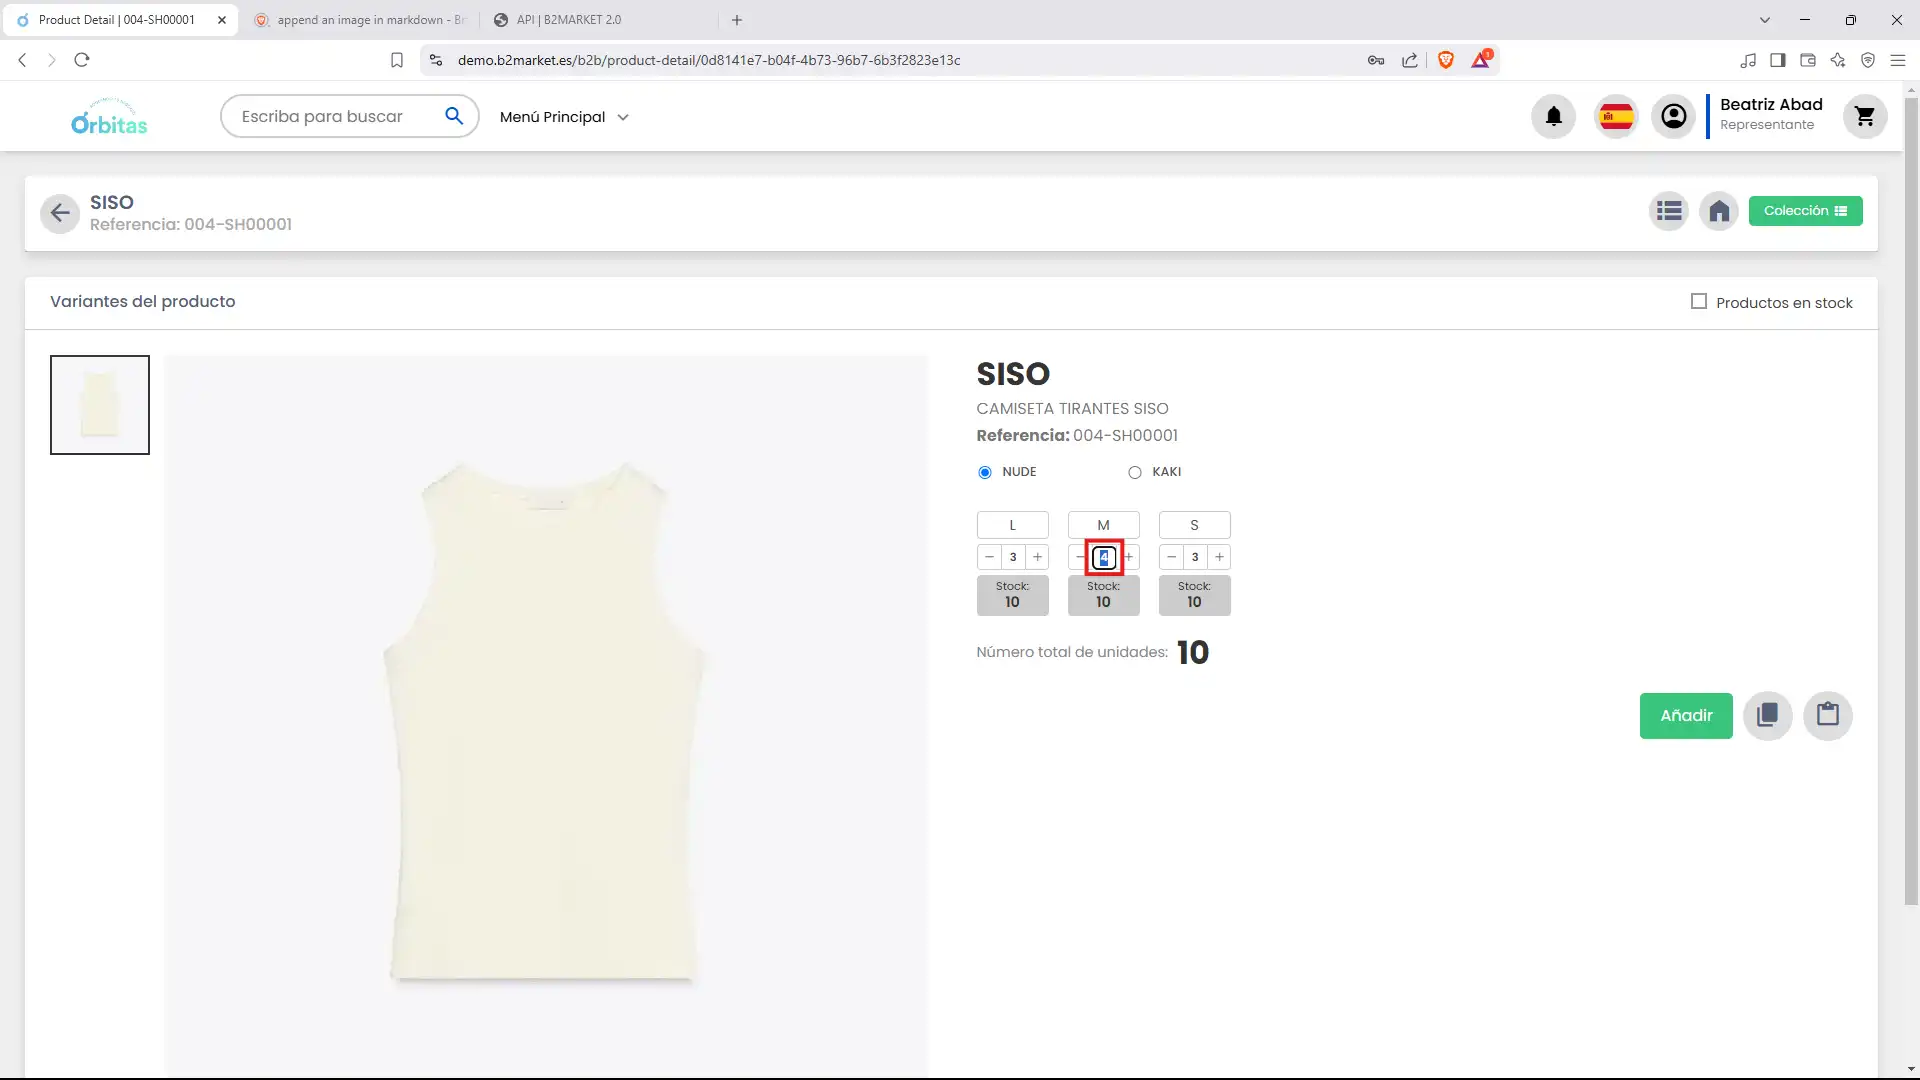Open the browser tab list chevron
This screenshot has height=1080, width=1920.
coord(1764,20)
